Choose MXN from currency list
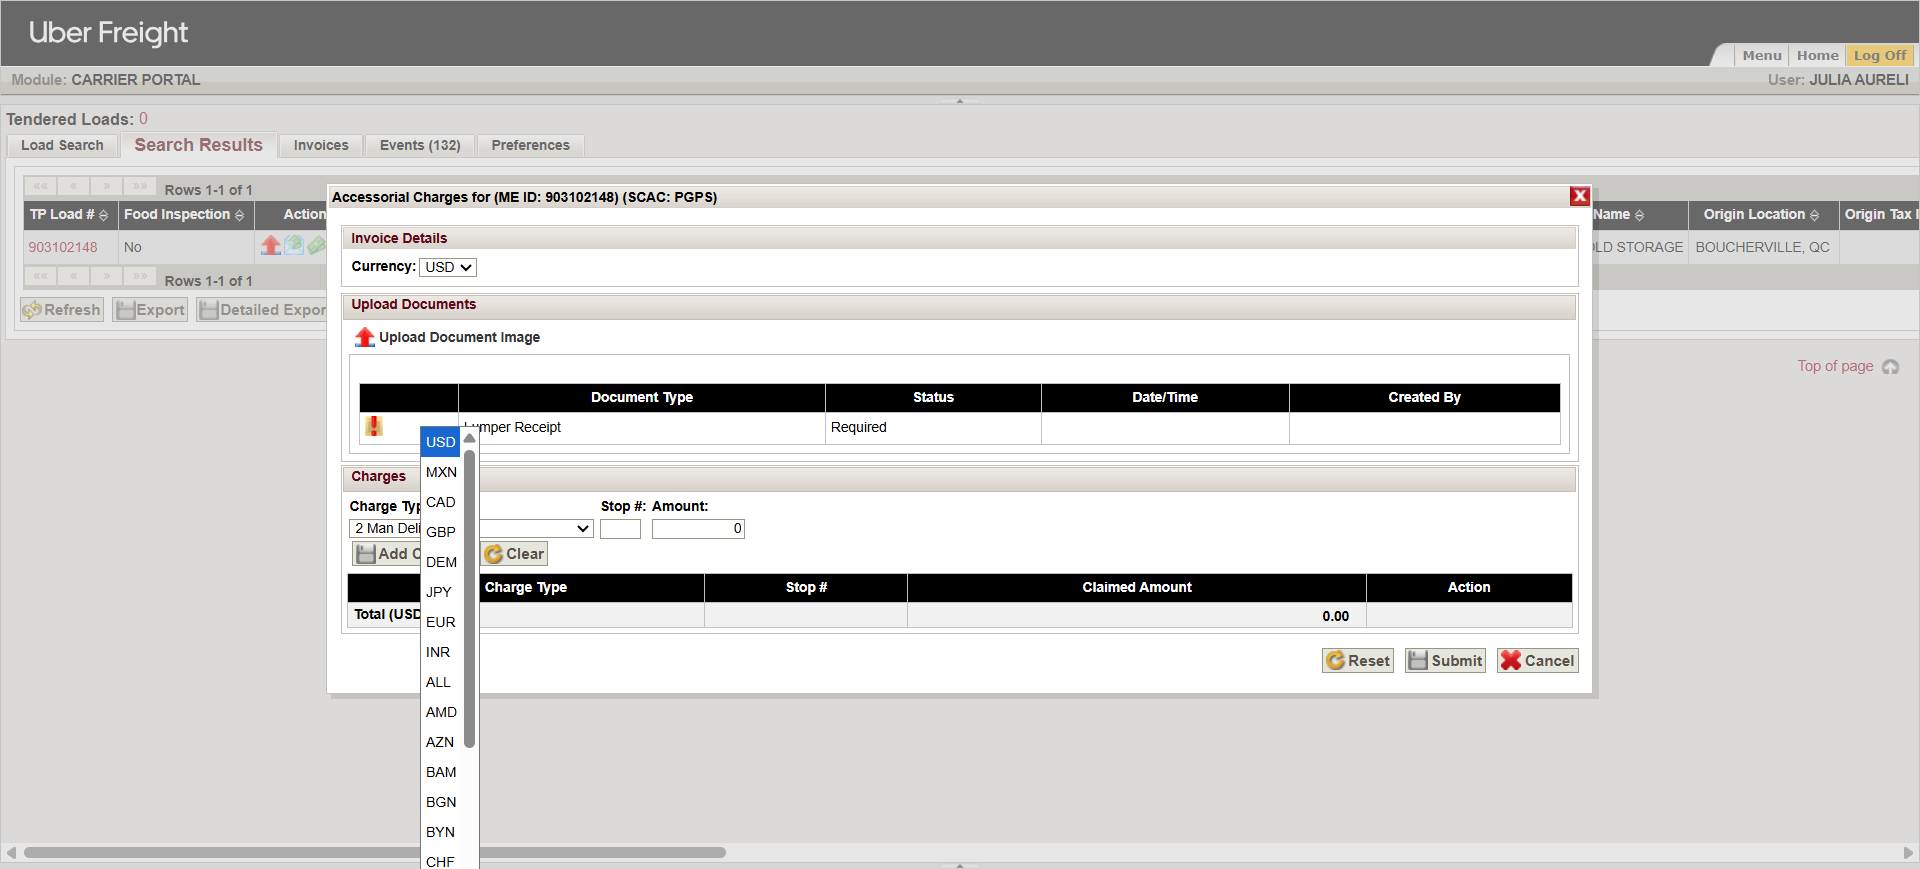1920x869 pixels. [440, 472]
